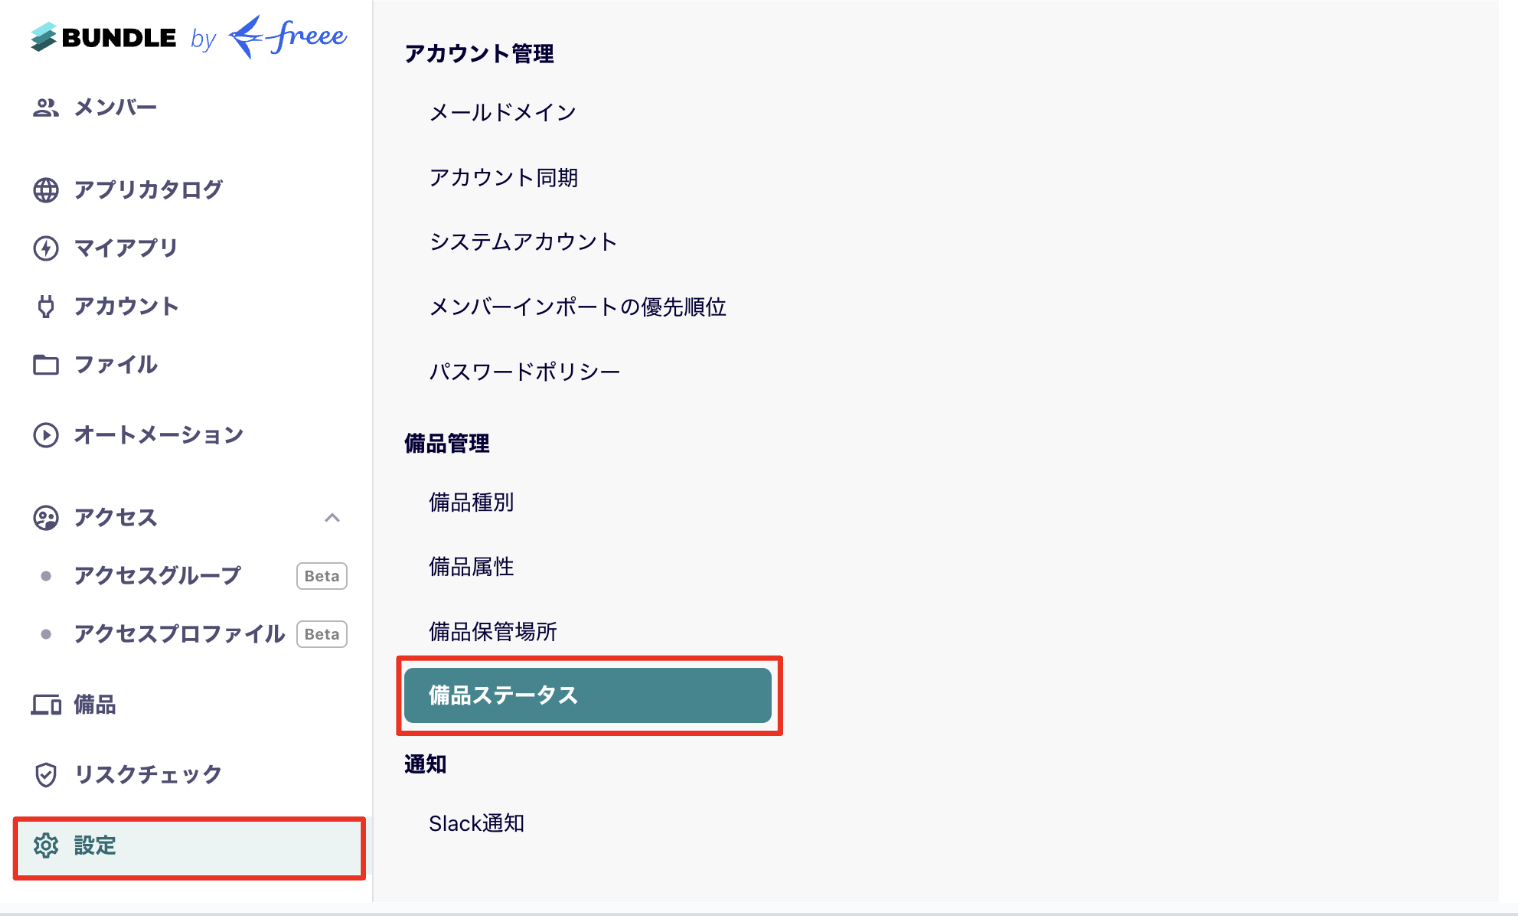Open パスワードポリシー settings

(525, 372)
